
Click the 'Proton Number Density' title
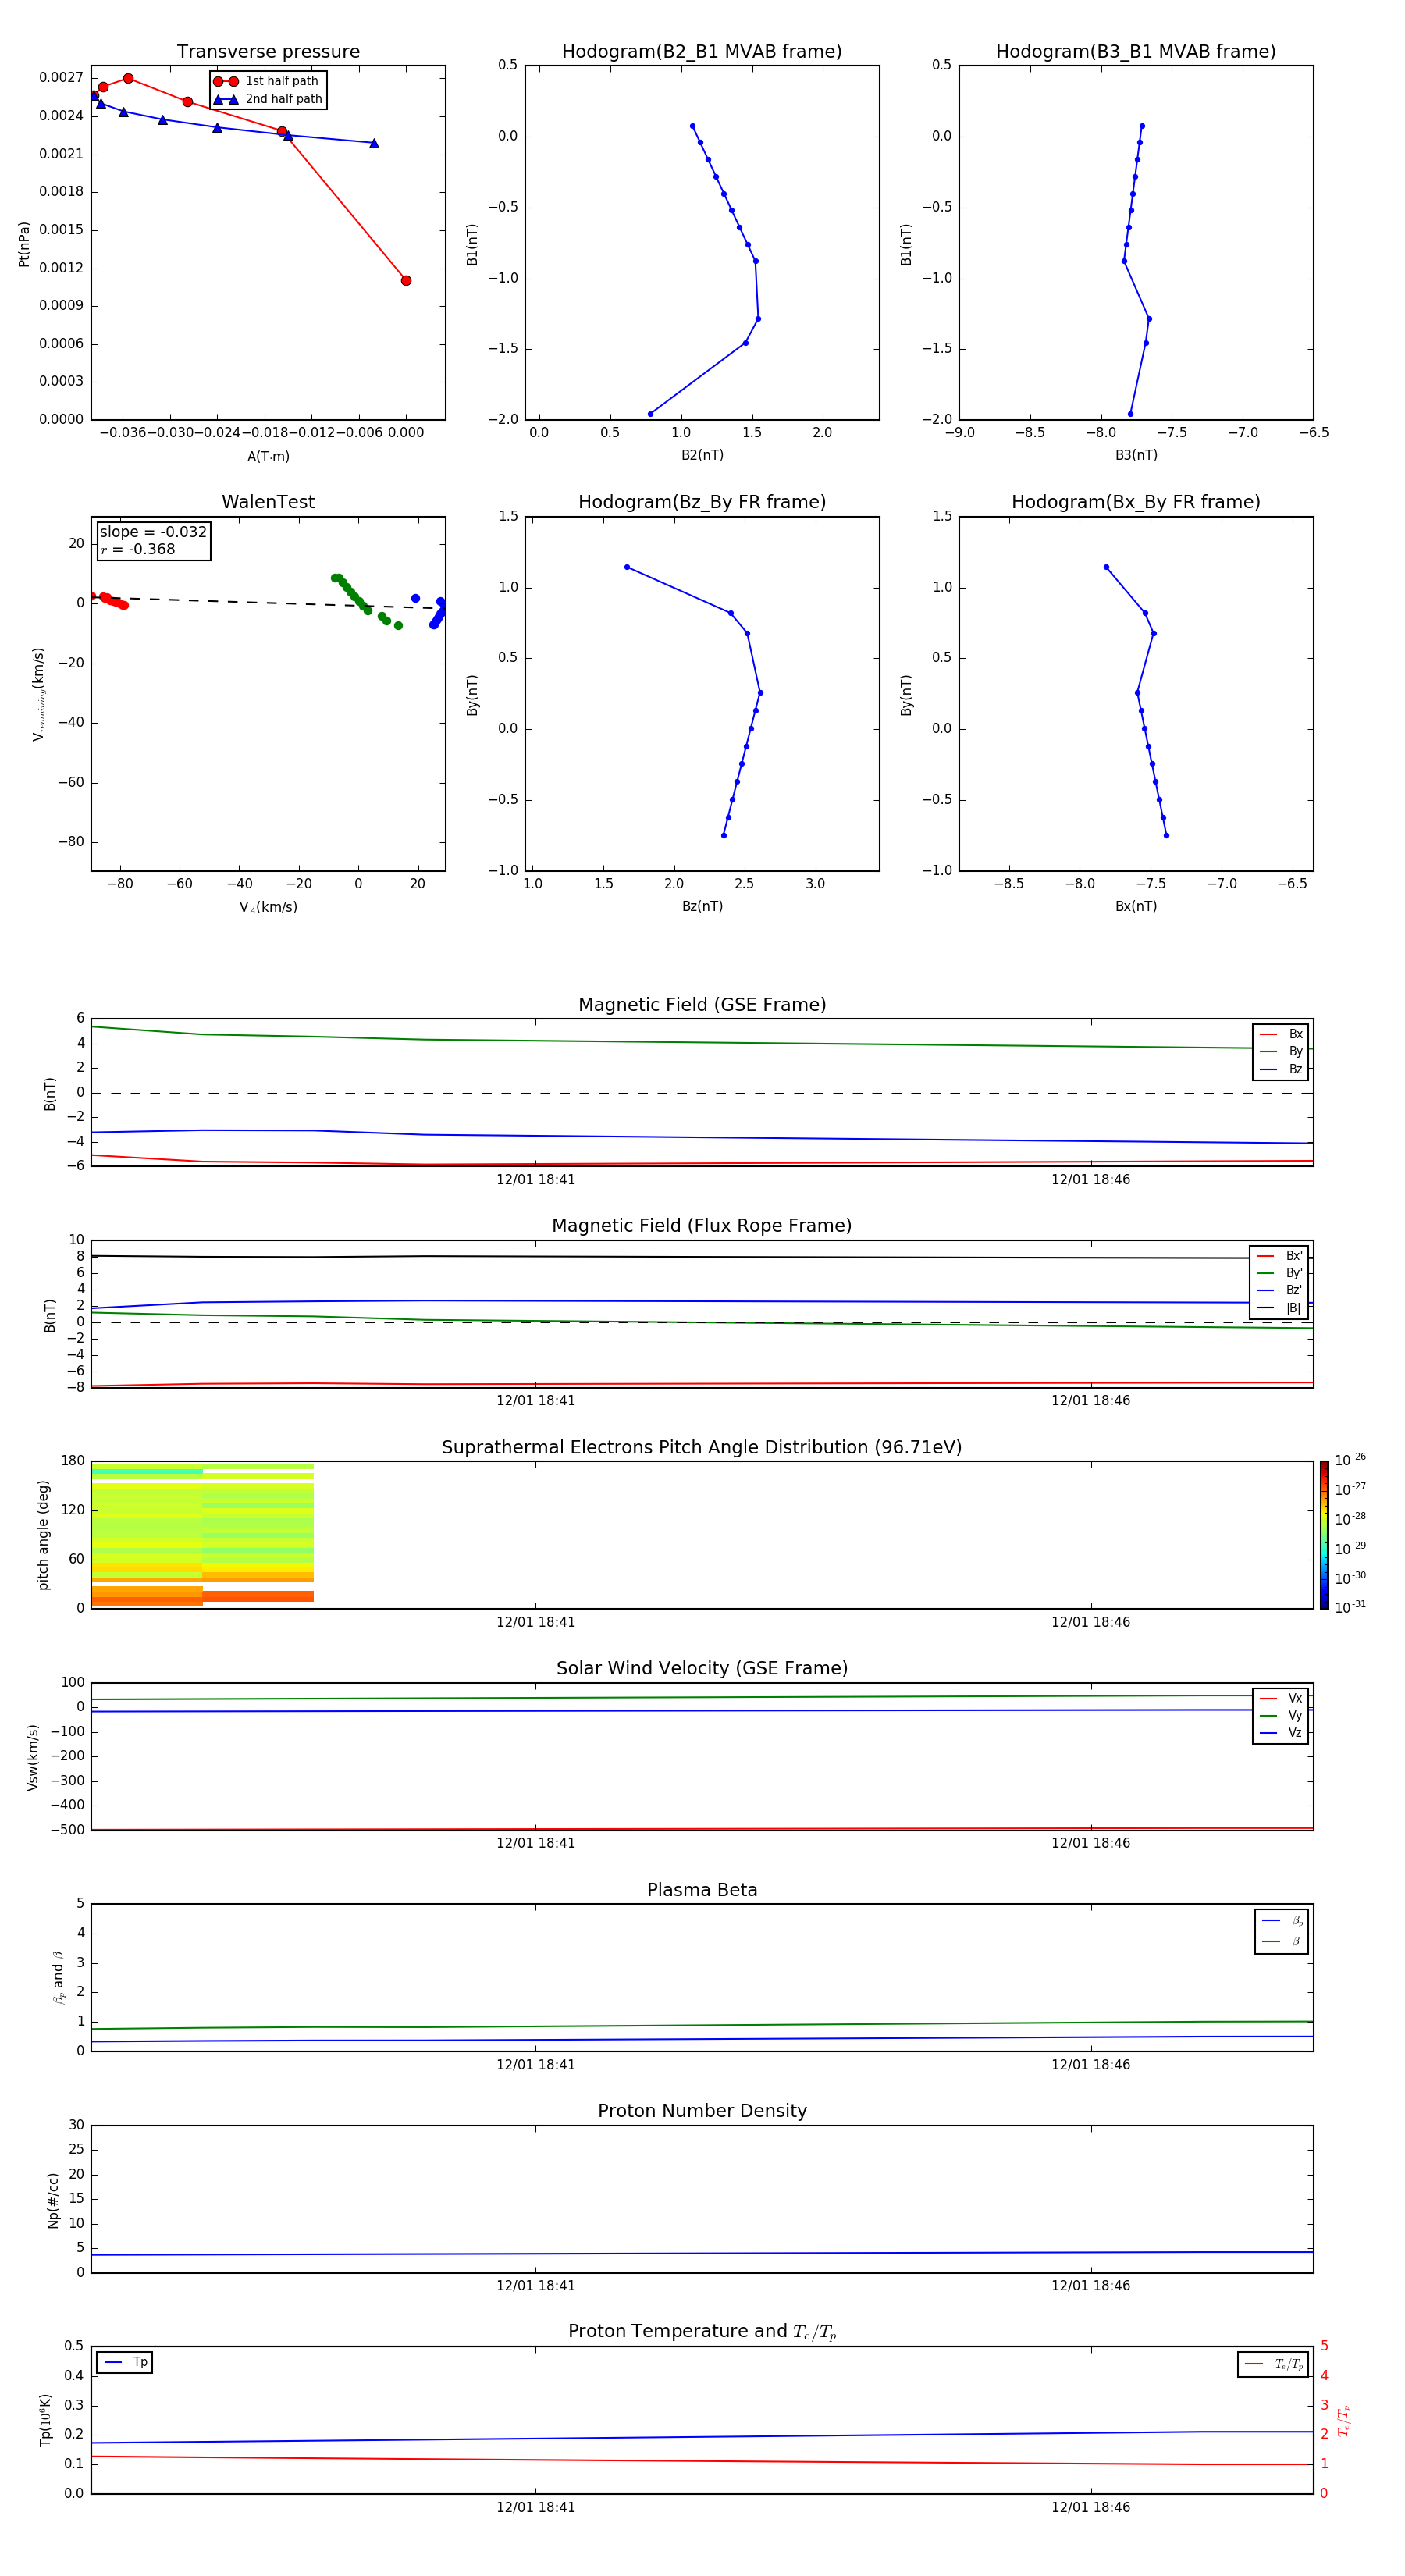point(702,2111)
